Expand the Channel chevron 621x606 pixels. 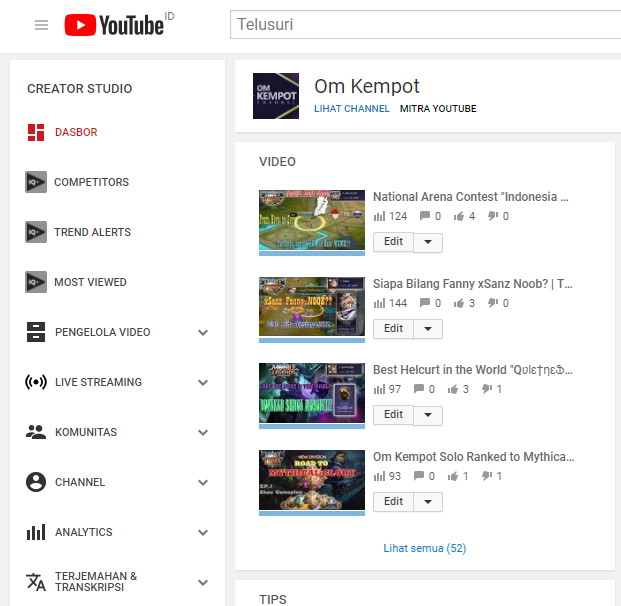pyautogui.click(x=203, y=482)
